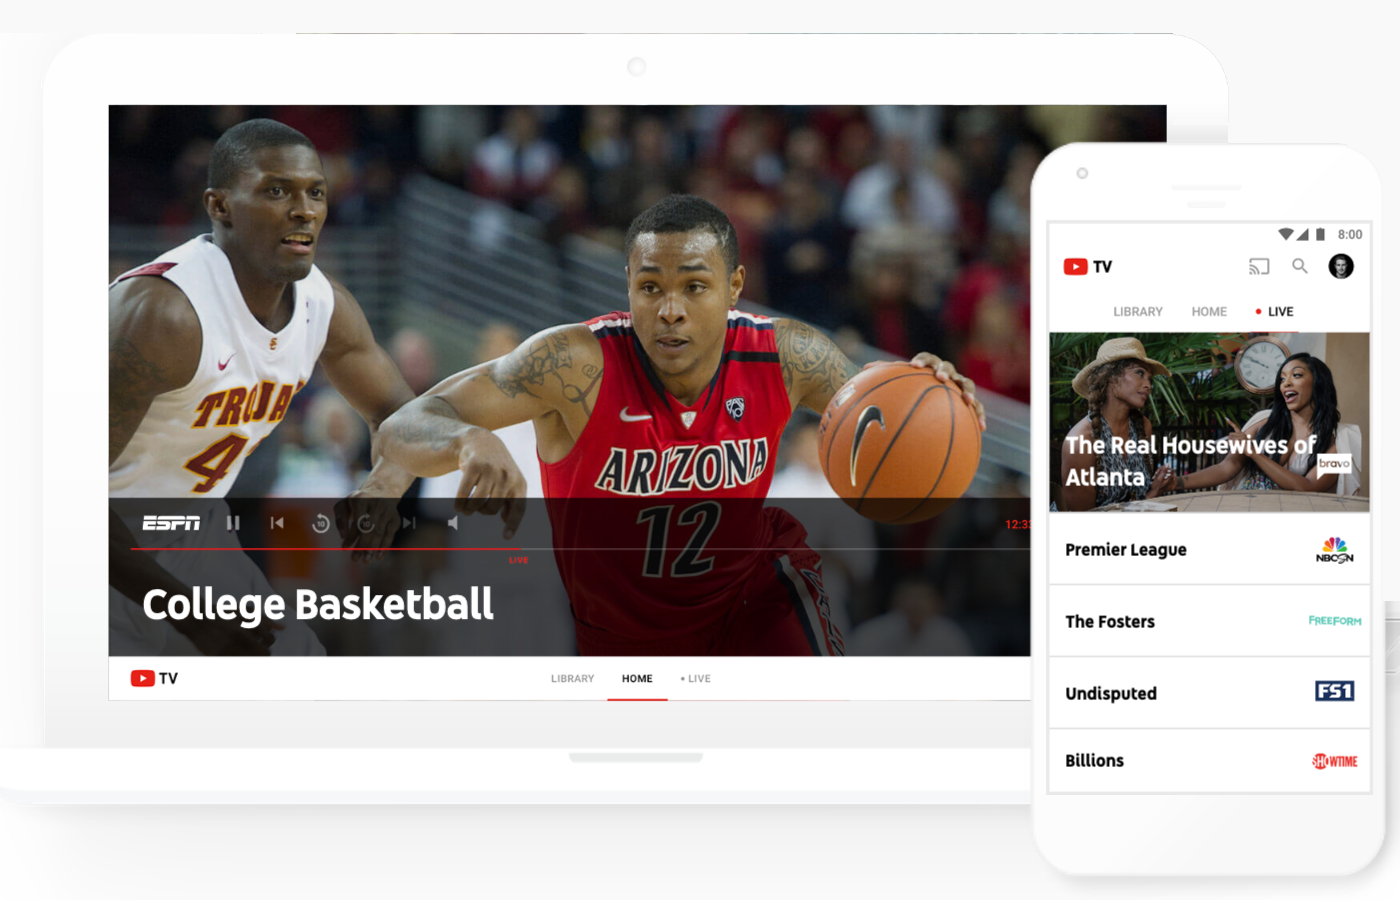Click the red LIVE indicator on progress bar
Image resolution: width=1400 pixels, height=900 pixels.
coord(518,560)
